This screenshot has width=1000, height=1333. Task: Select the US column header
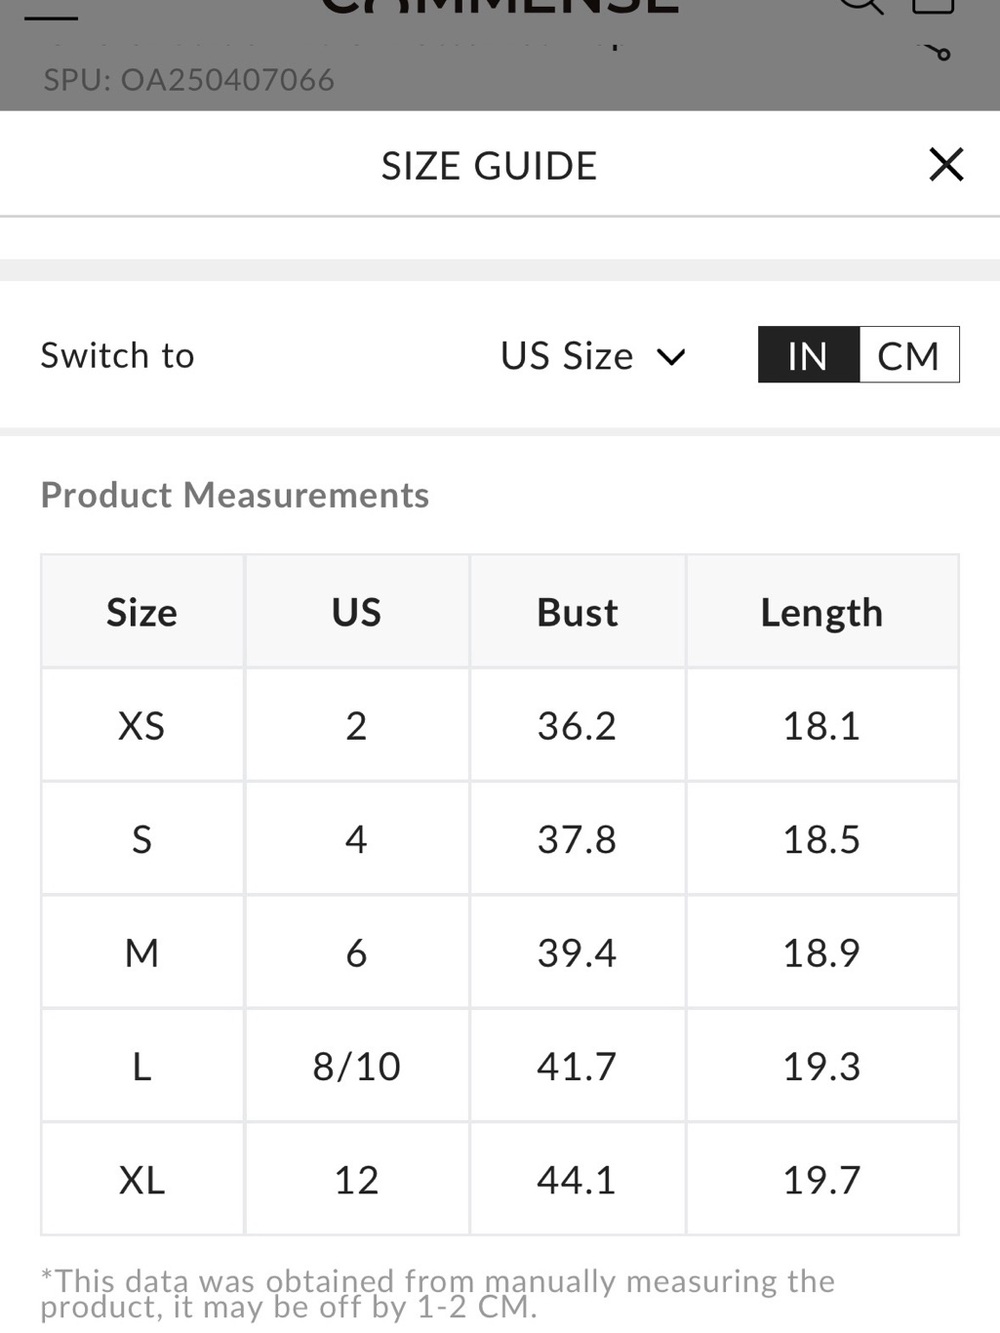[357, 612]
